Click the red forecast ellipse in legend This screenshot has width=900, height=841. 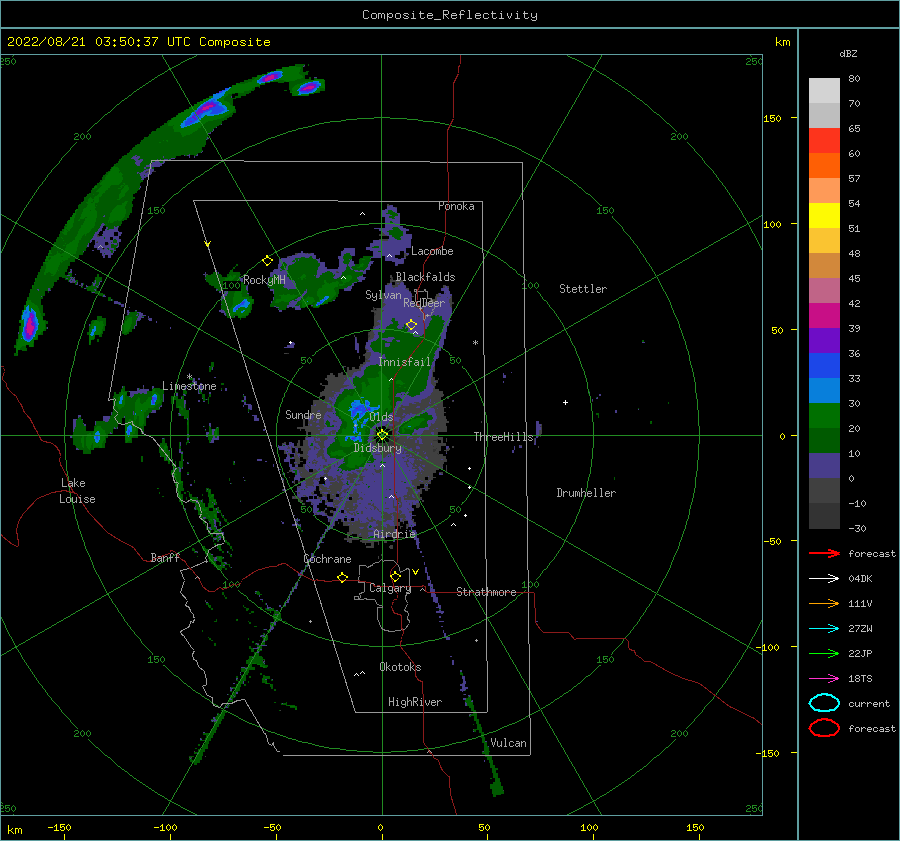point(824,728)
